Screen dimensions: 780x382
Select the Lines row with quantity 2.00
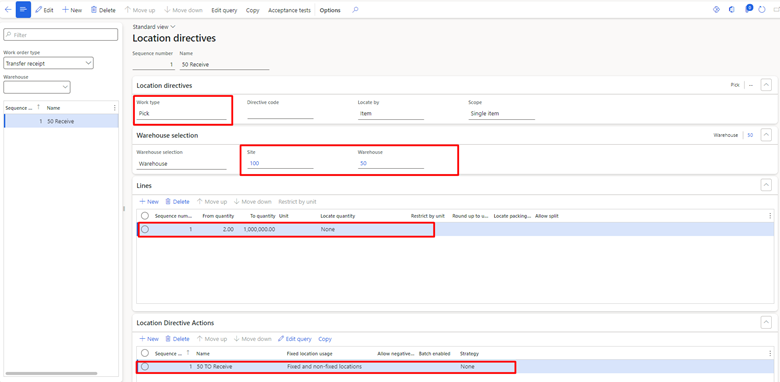coord(145,229)
